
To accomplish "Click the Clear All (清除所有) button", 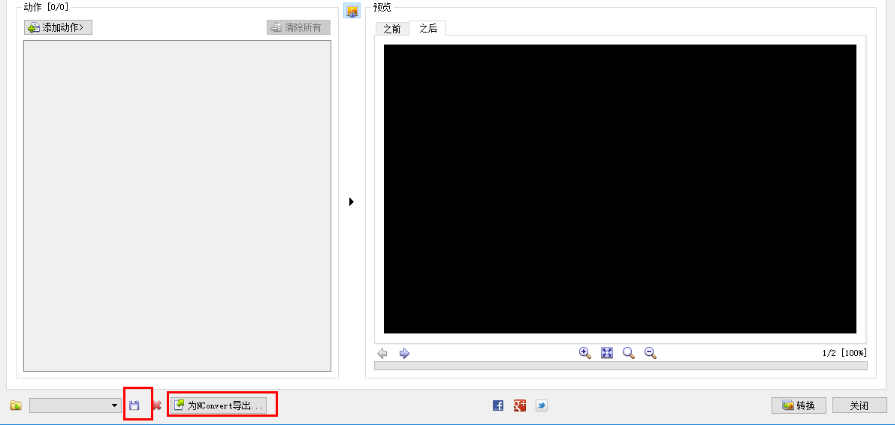I will pos(299,27).
